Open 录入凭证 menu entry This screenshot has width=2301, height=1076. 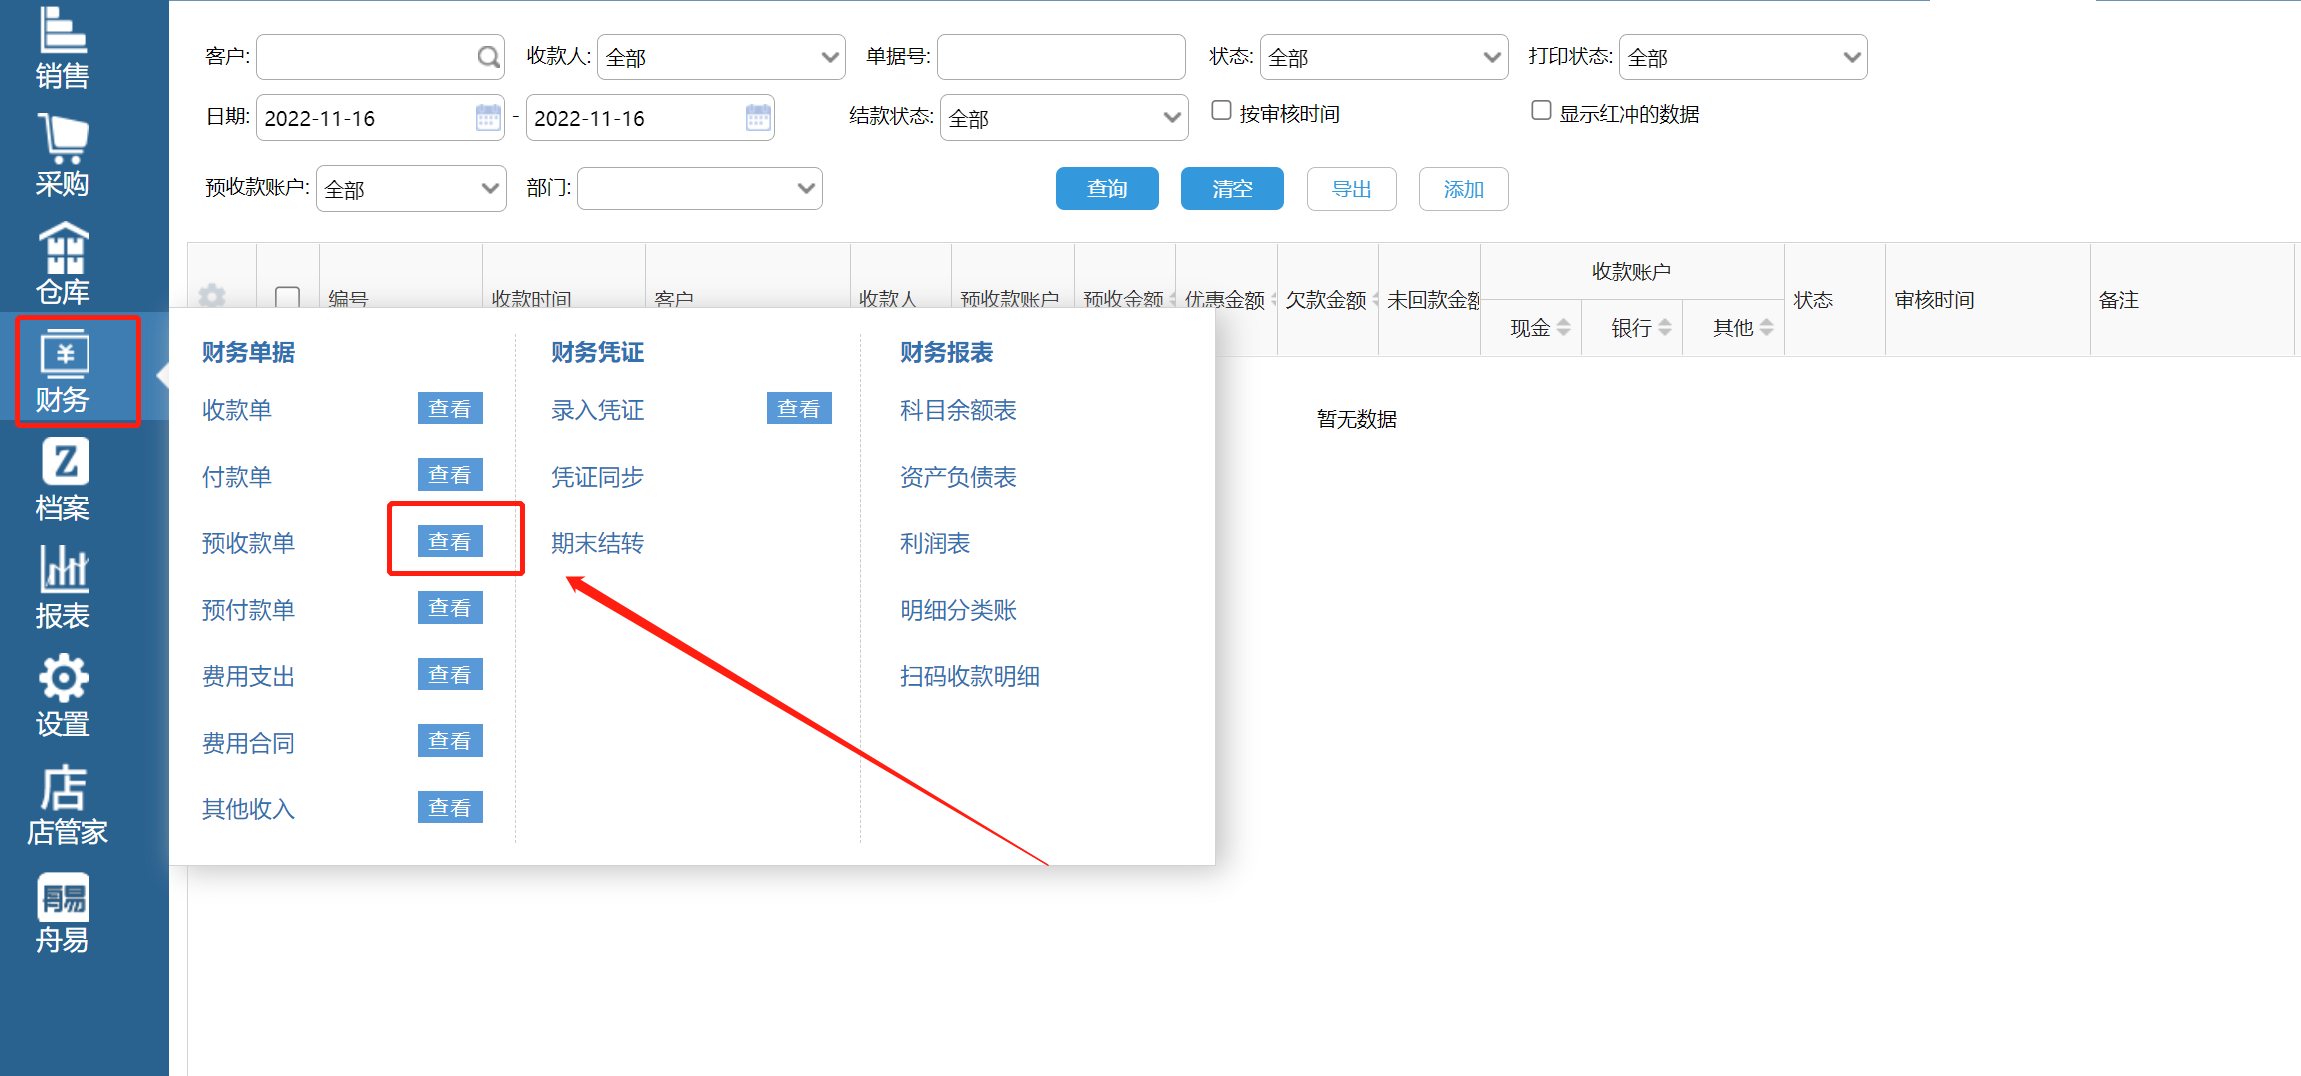[x=597, y=410]
